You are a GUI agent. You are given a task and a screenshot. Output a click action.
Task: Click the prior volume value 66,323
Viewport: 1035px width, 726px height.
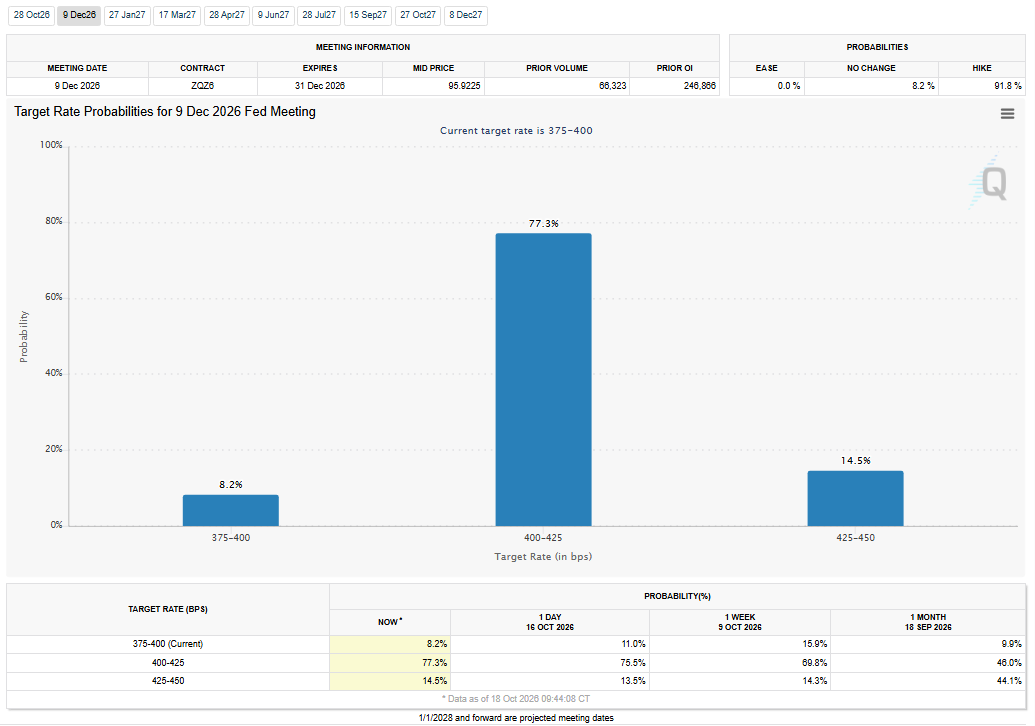point(613,86)
